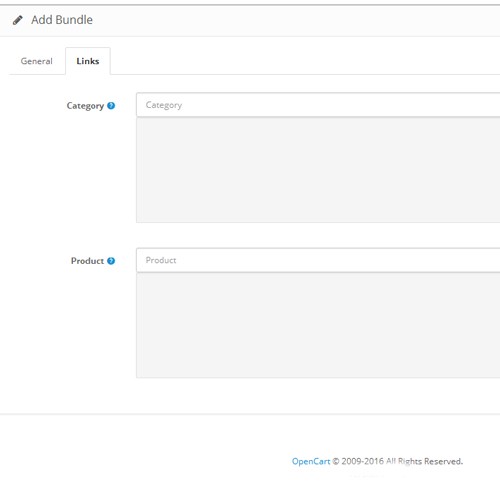Click empty tab strip right of Links
This screenshot has width=500, height=500.
305,61
